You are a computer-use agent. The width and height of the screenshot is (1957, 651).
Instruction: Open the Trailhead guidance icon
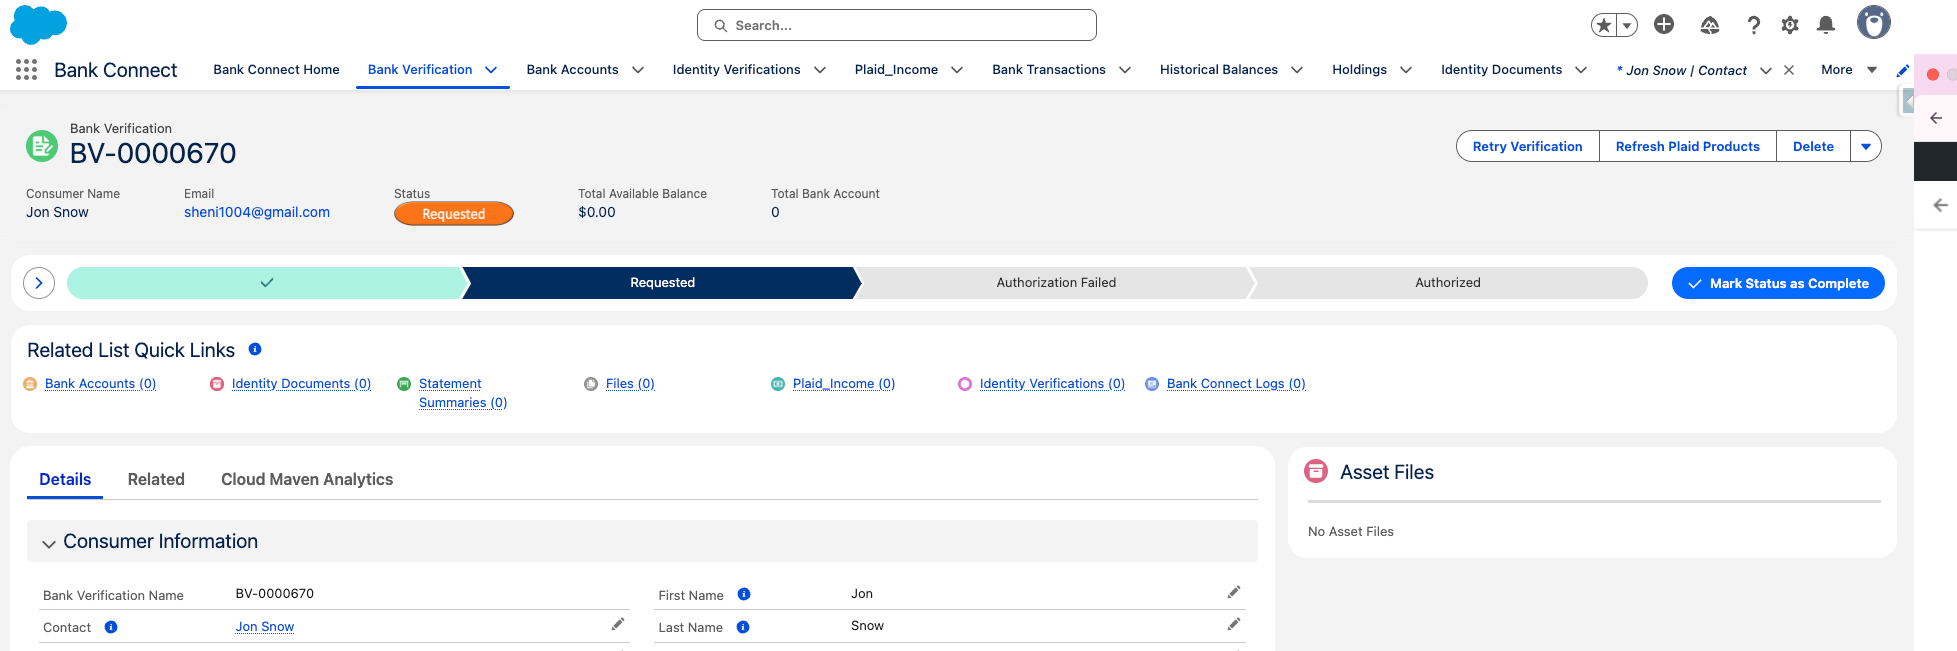pos(1710,25)
